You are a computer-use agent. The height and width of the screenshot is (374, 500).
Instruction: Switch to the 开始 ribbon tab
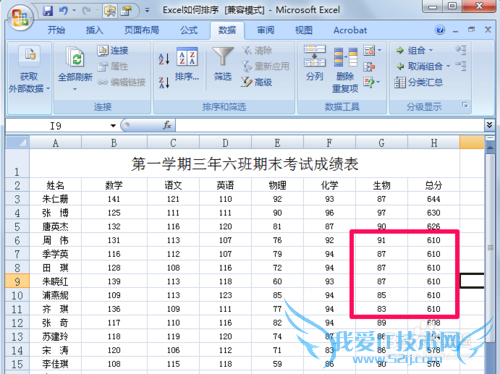point(56,30)
